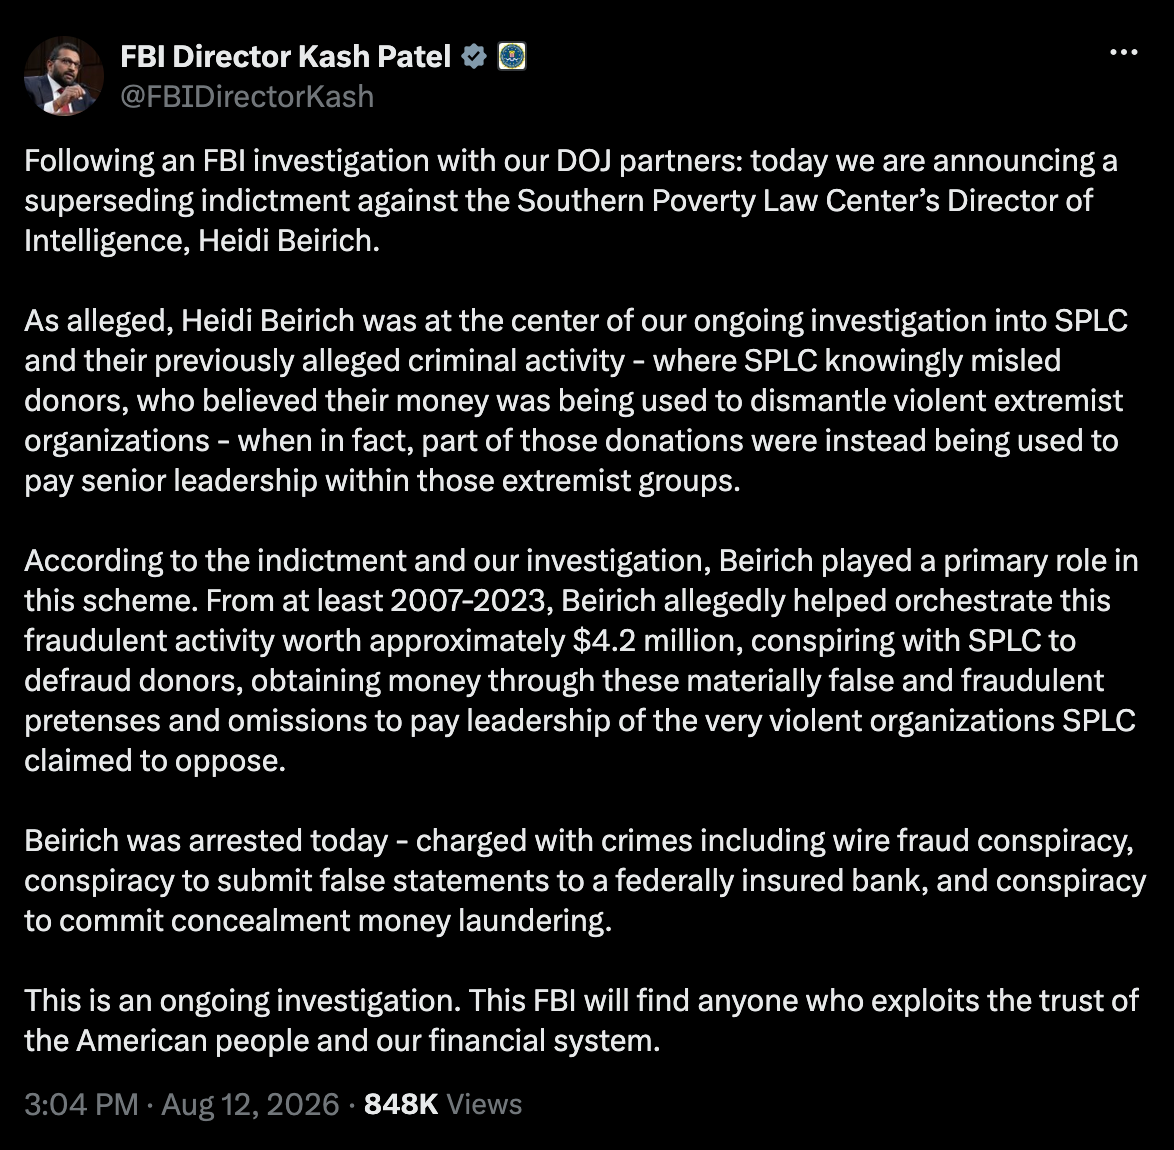Image resolution: width=1174 pixels, height=1150 pixels.
Task: Select the paragraph starting 'As alleged, Heidi Beirich'
Action: coord(576,401)
